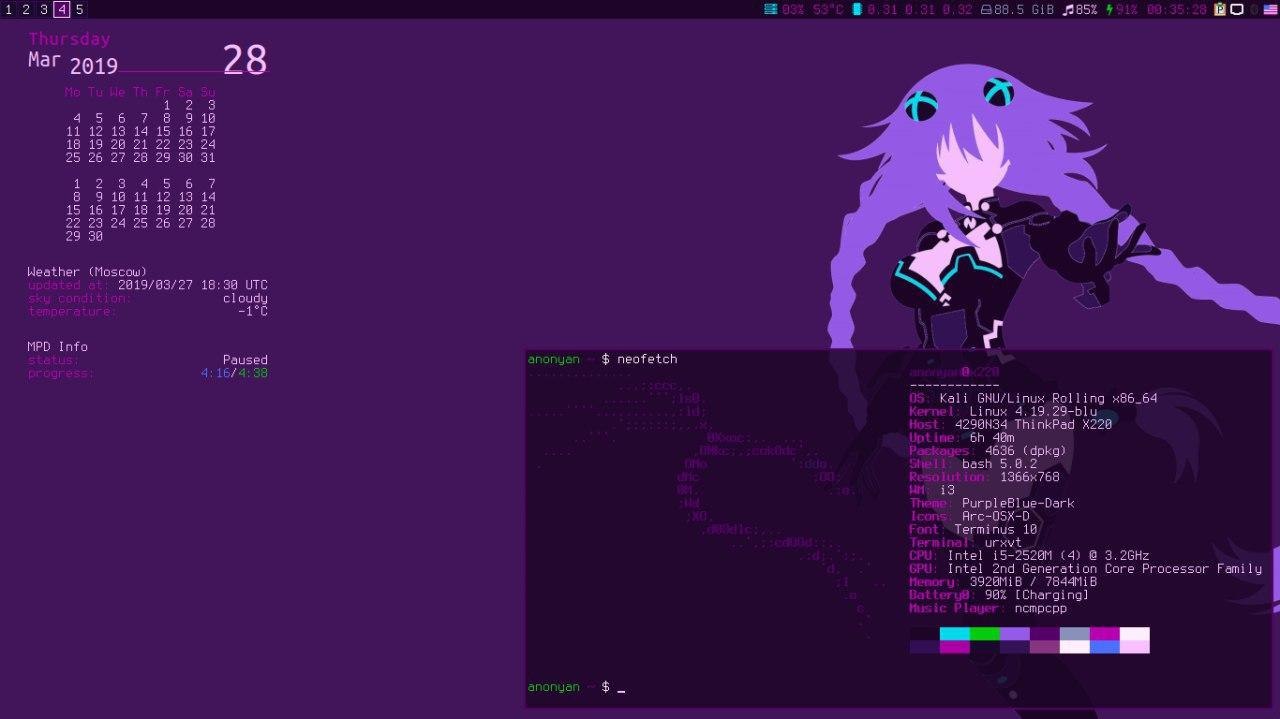The height and width of the screenshot is (719, 1280).
Task: Click the 'Intel i5-2520M (4) @ 3.2GHz' CPU line
Action: 1048,555
